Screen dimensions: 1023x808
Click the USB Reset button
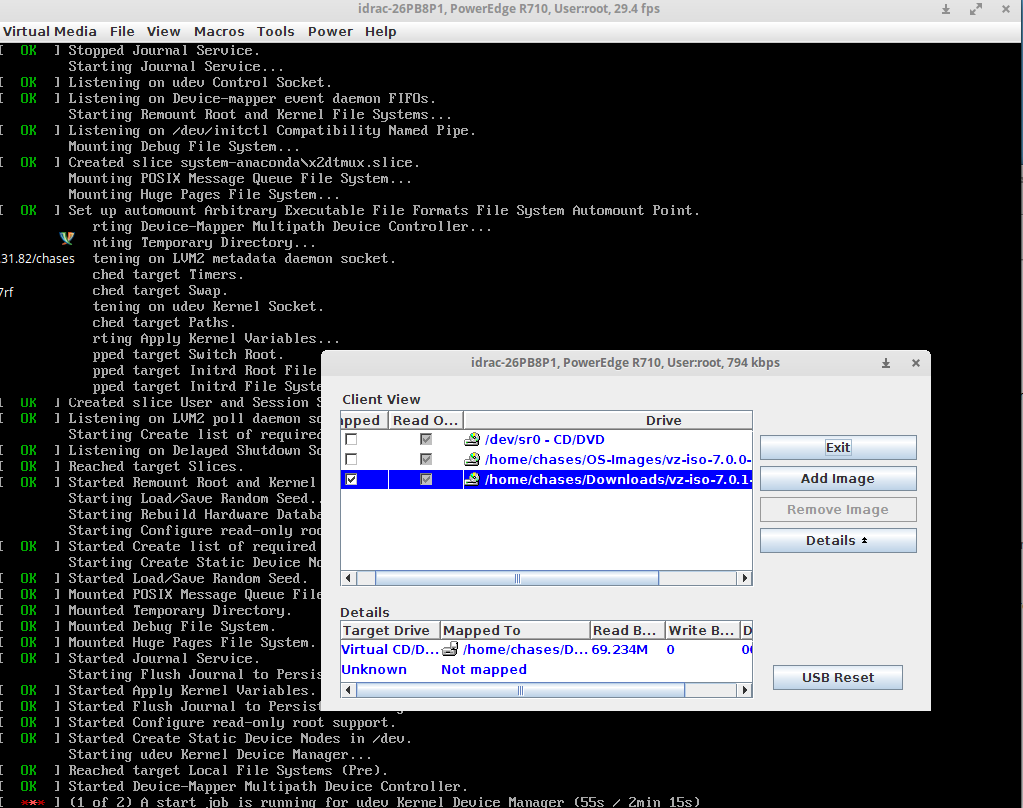pos(838,678)
